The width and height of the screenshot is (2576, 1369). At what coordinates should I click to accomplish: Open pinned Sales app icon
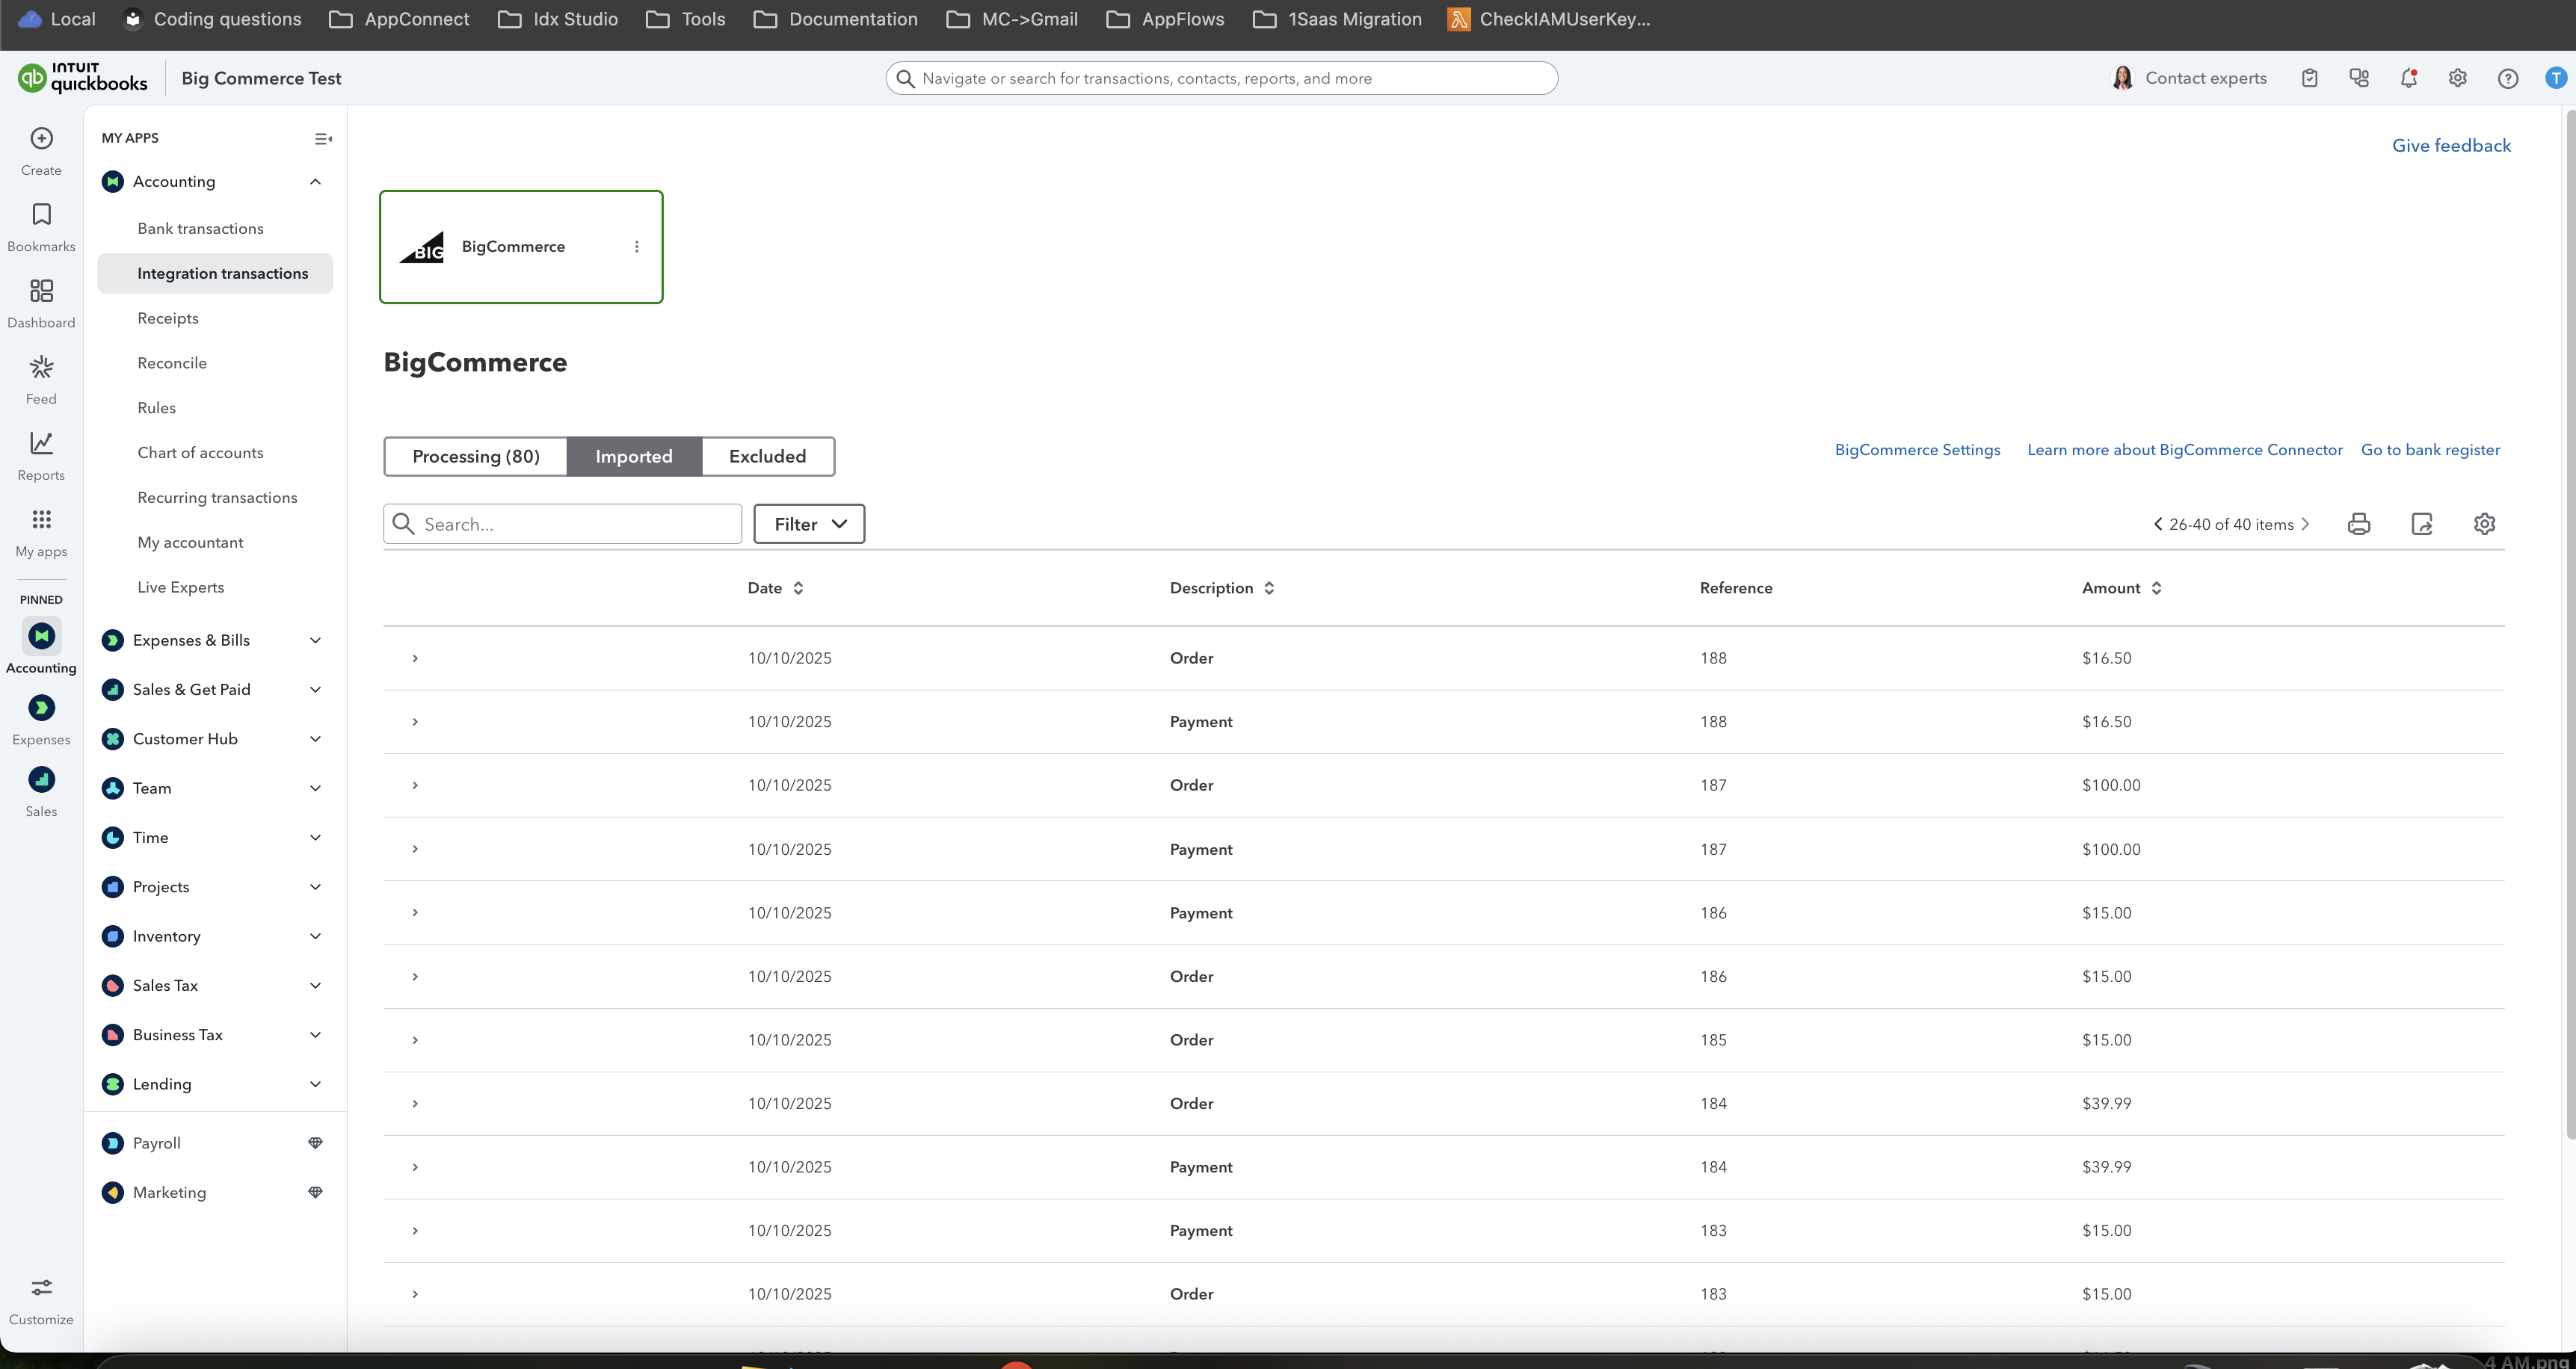41,780
